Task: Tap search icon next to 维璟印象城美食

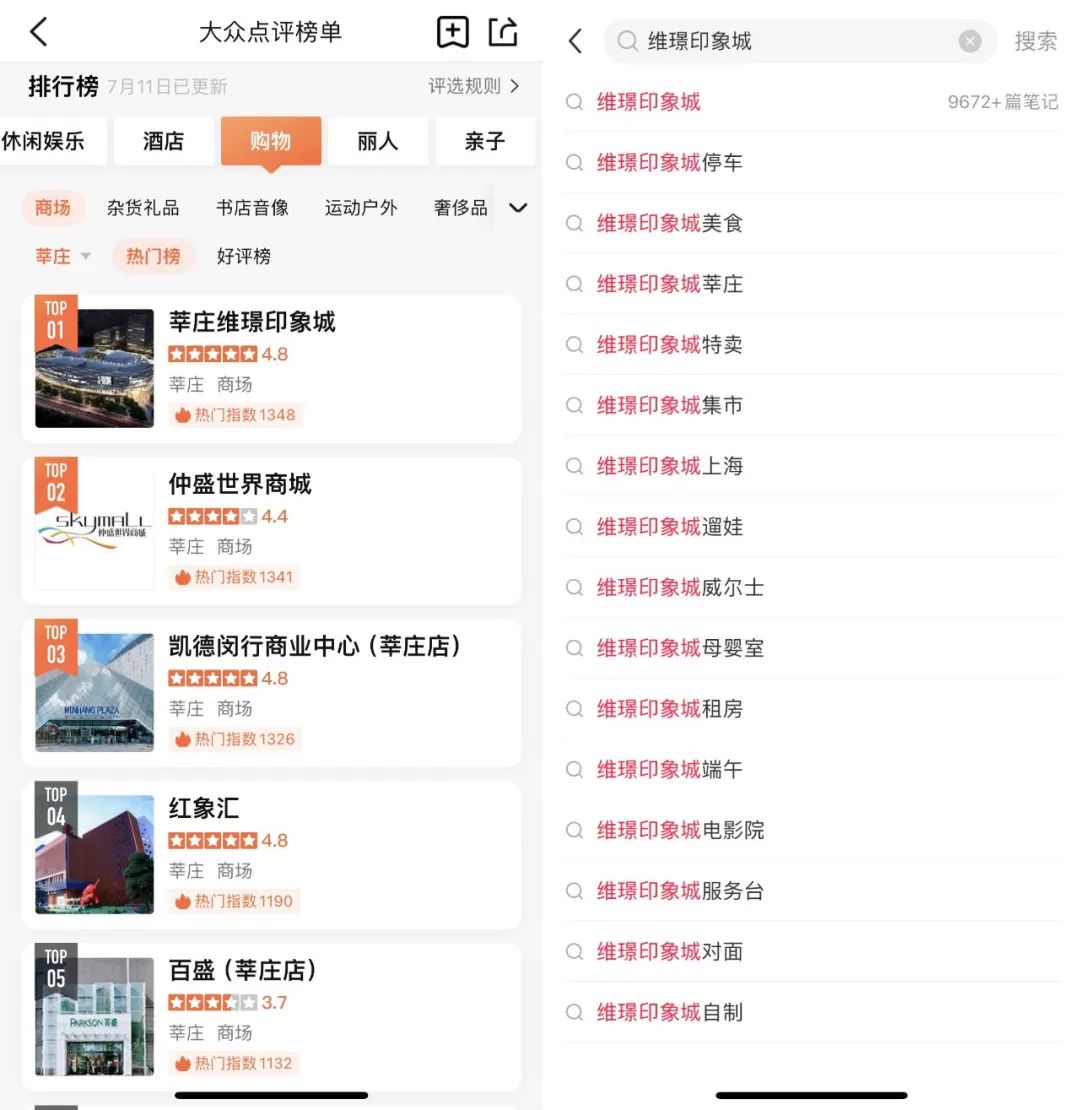Action: (575, 224)
